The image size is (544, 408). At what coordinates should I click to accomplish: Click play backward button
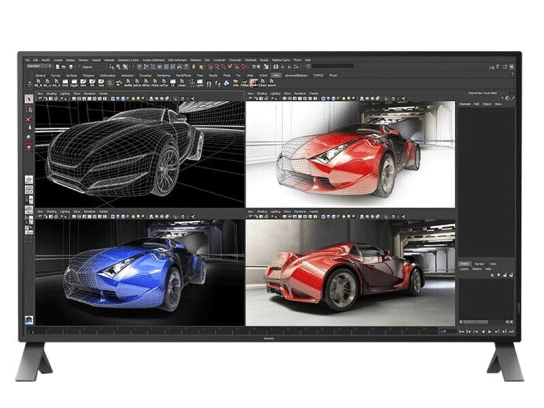[x=483, y=332]
